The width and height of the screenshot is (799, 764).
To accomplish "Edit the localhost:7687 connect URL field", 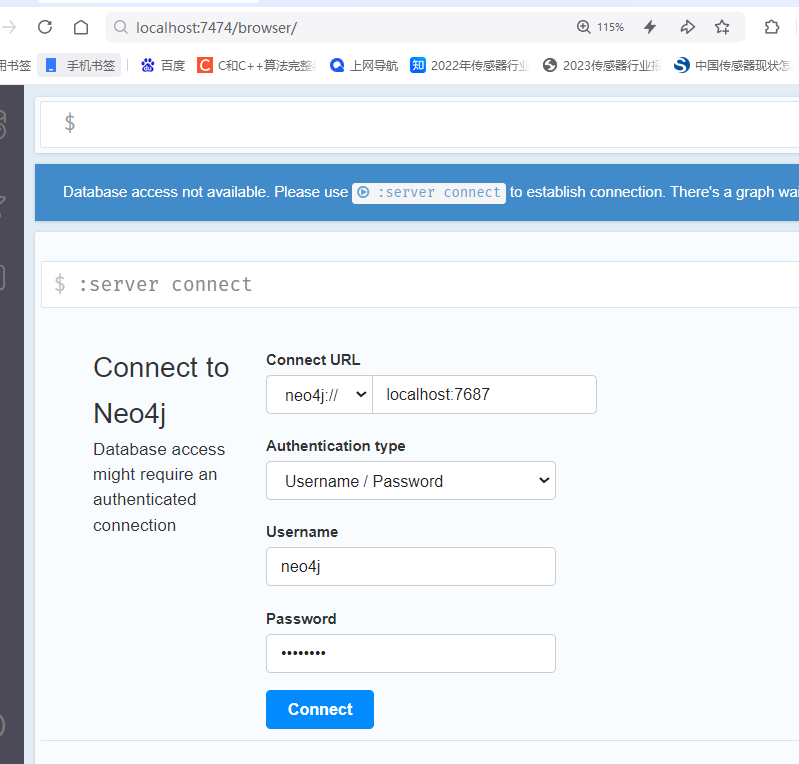I will point(484,395).
